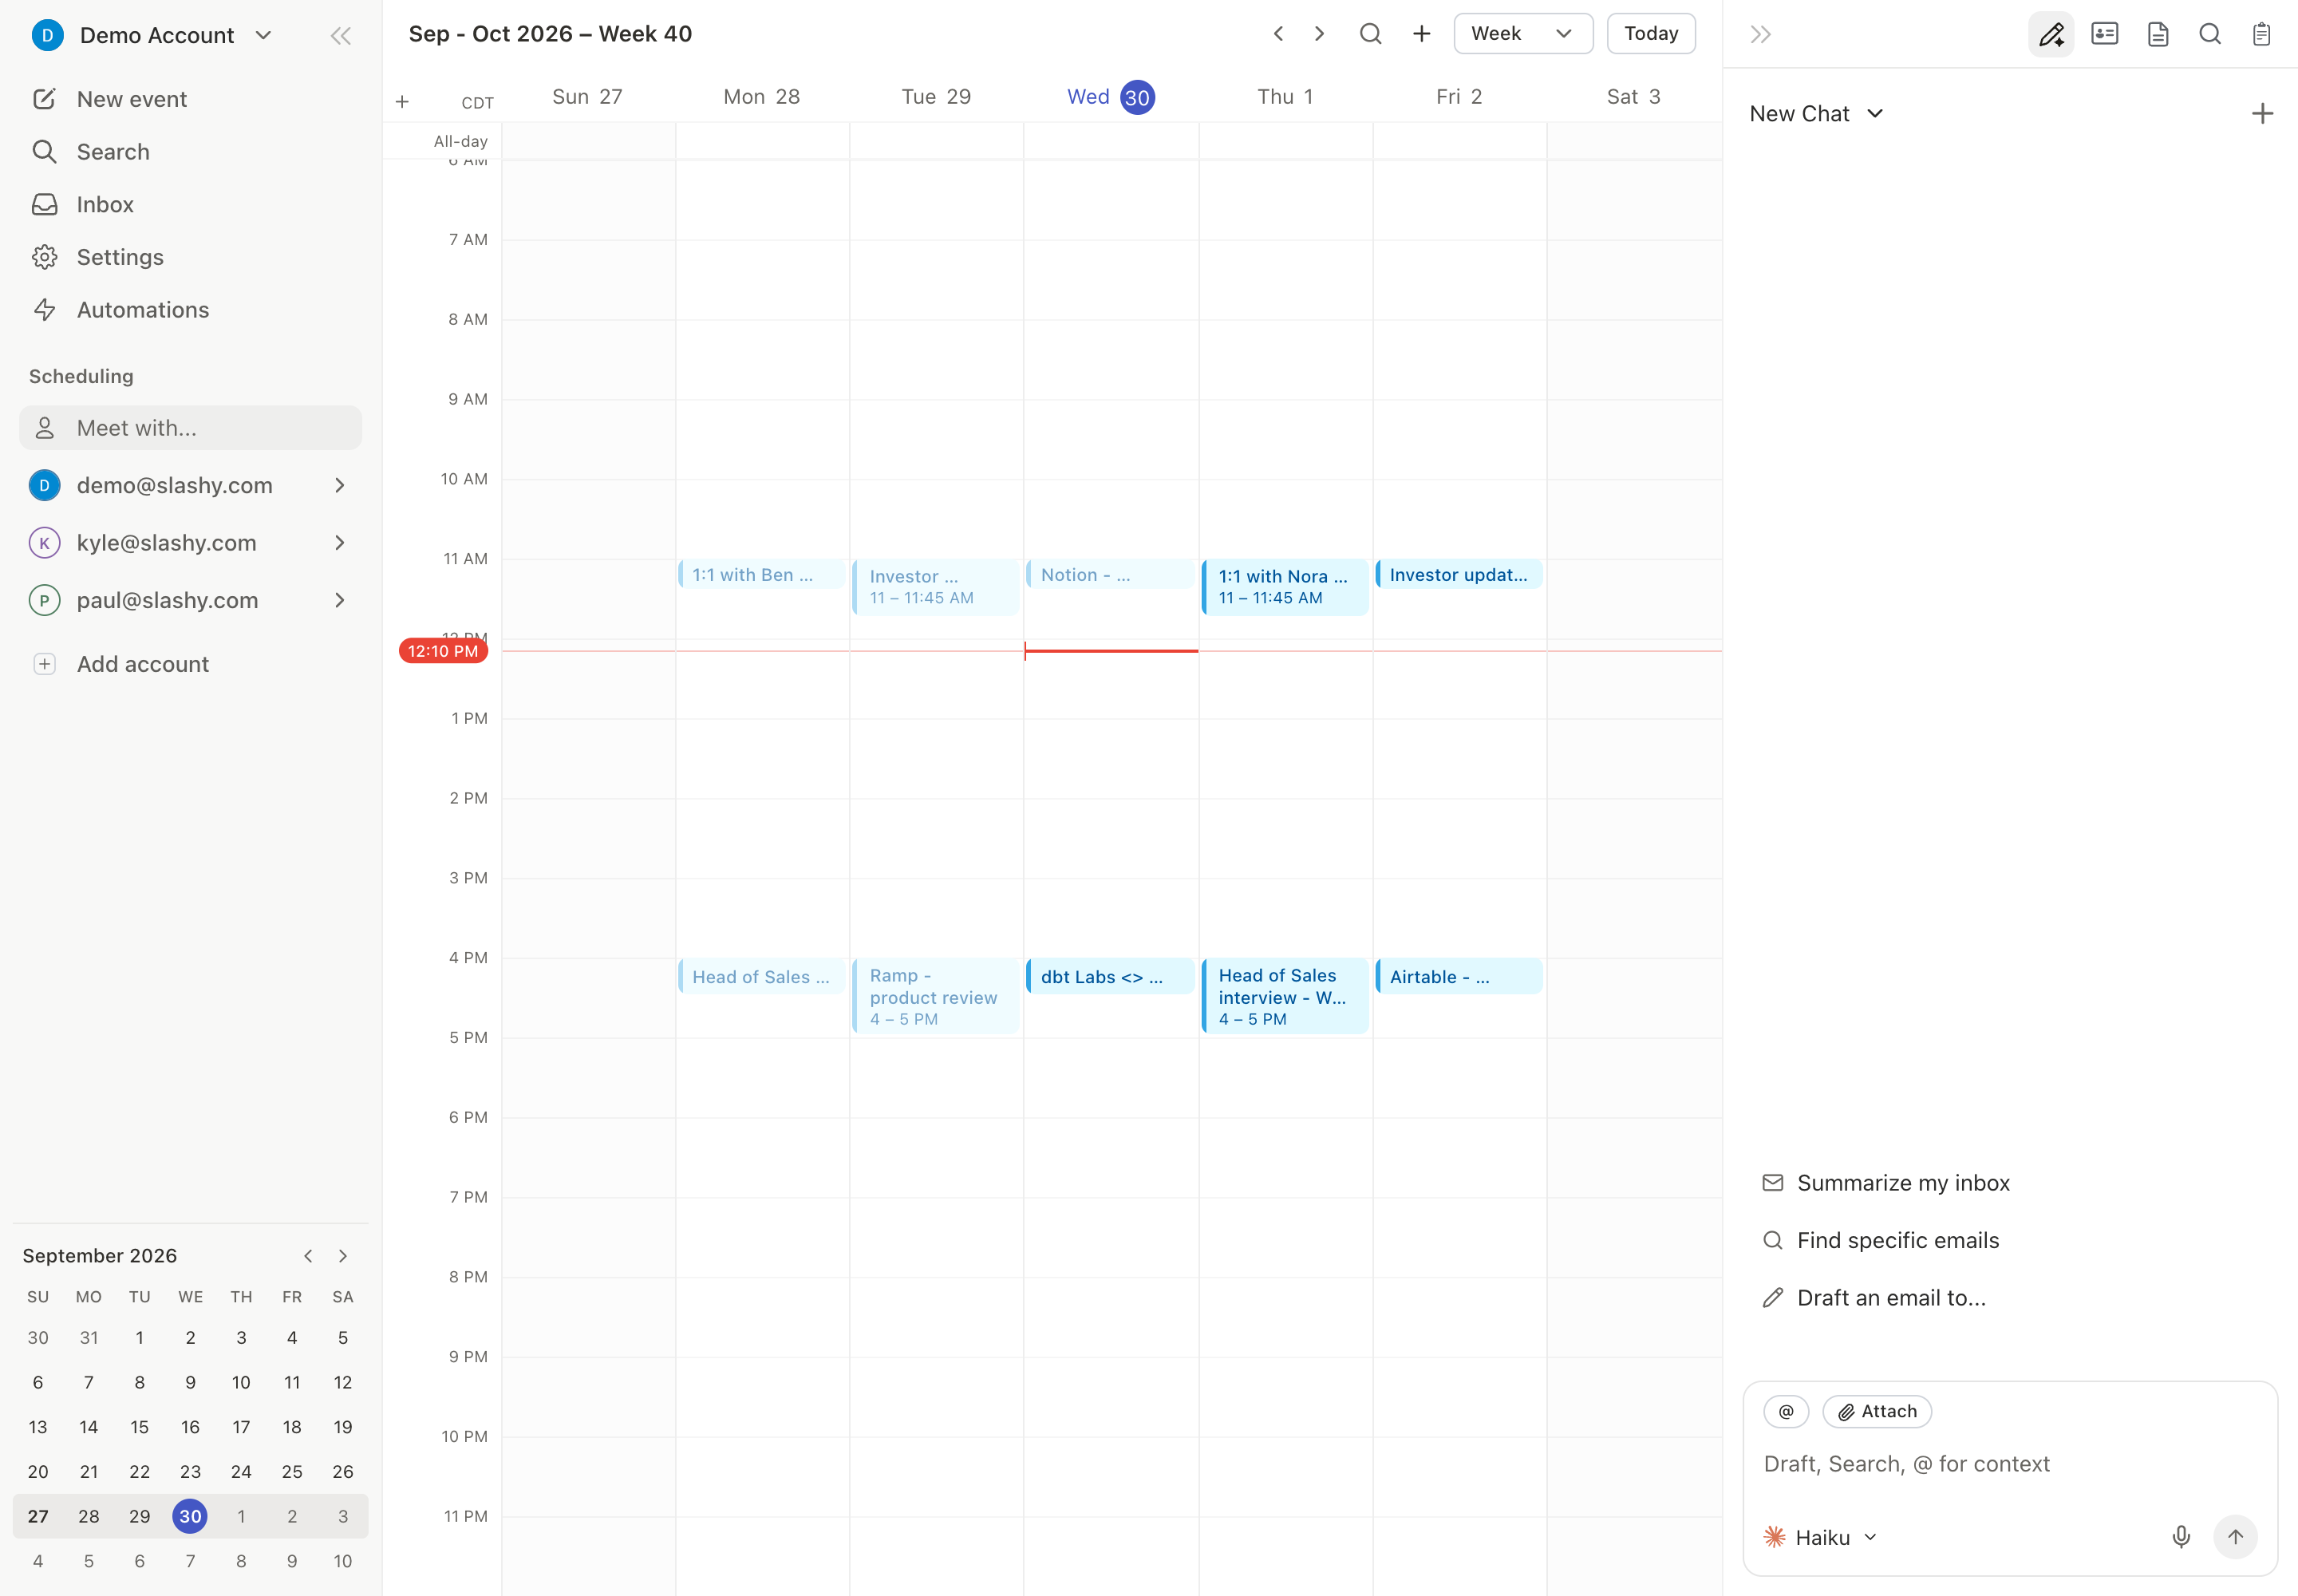This screenshot has width=2298, height=1596.
Task: Show previous month in mini calendar
Action: 308,1256
